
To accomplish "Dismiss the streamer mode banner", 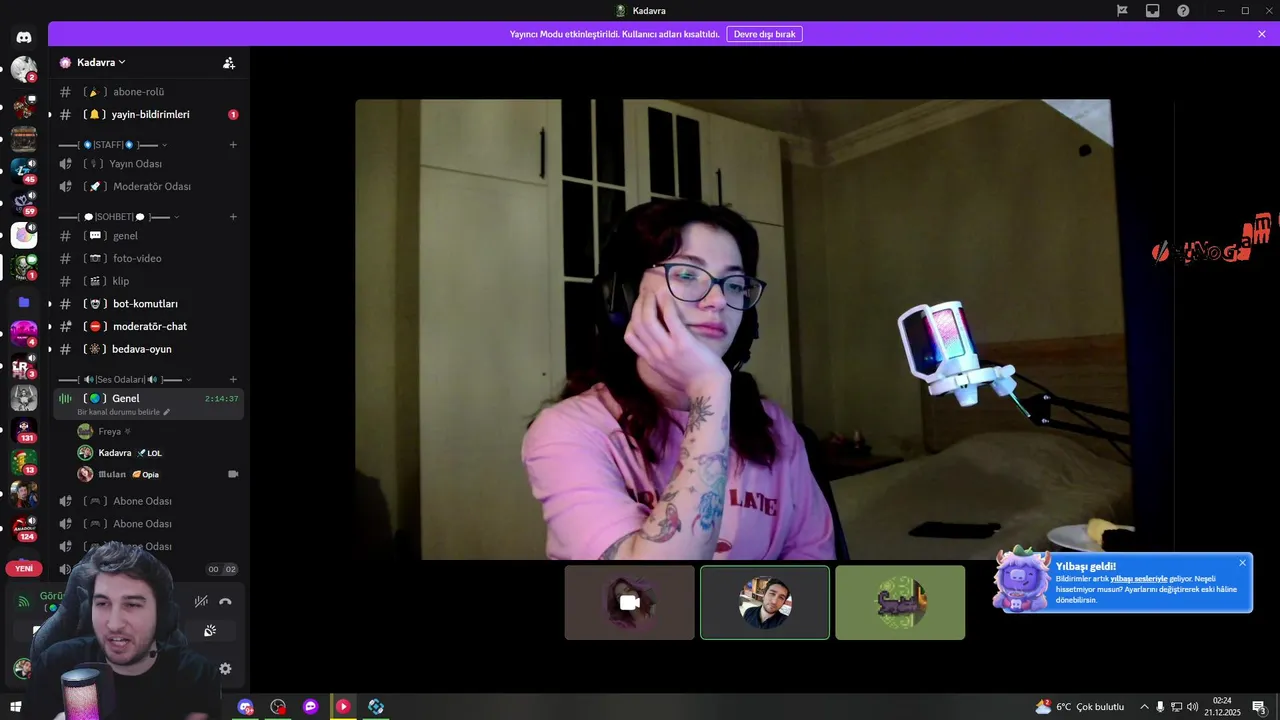I will 1262,34.
